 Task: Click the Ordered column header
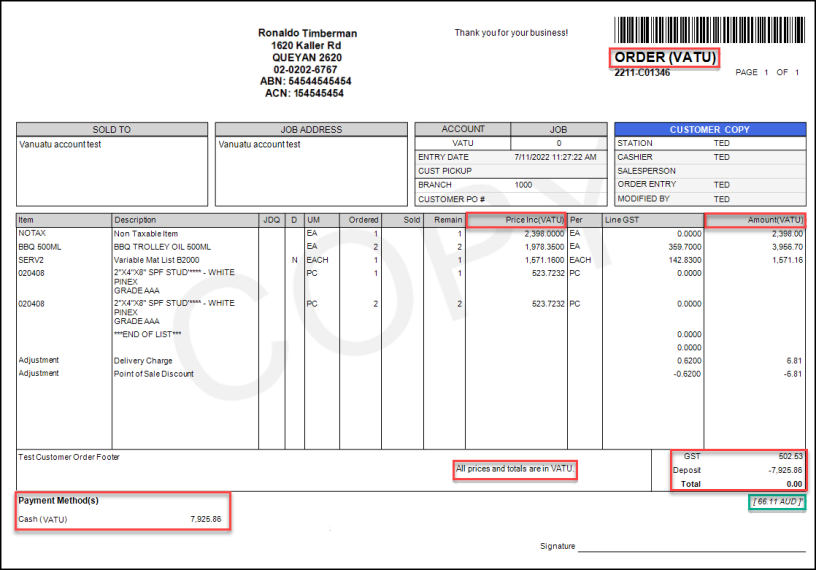tap(361, 220)
